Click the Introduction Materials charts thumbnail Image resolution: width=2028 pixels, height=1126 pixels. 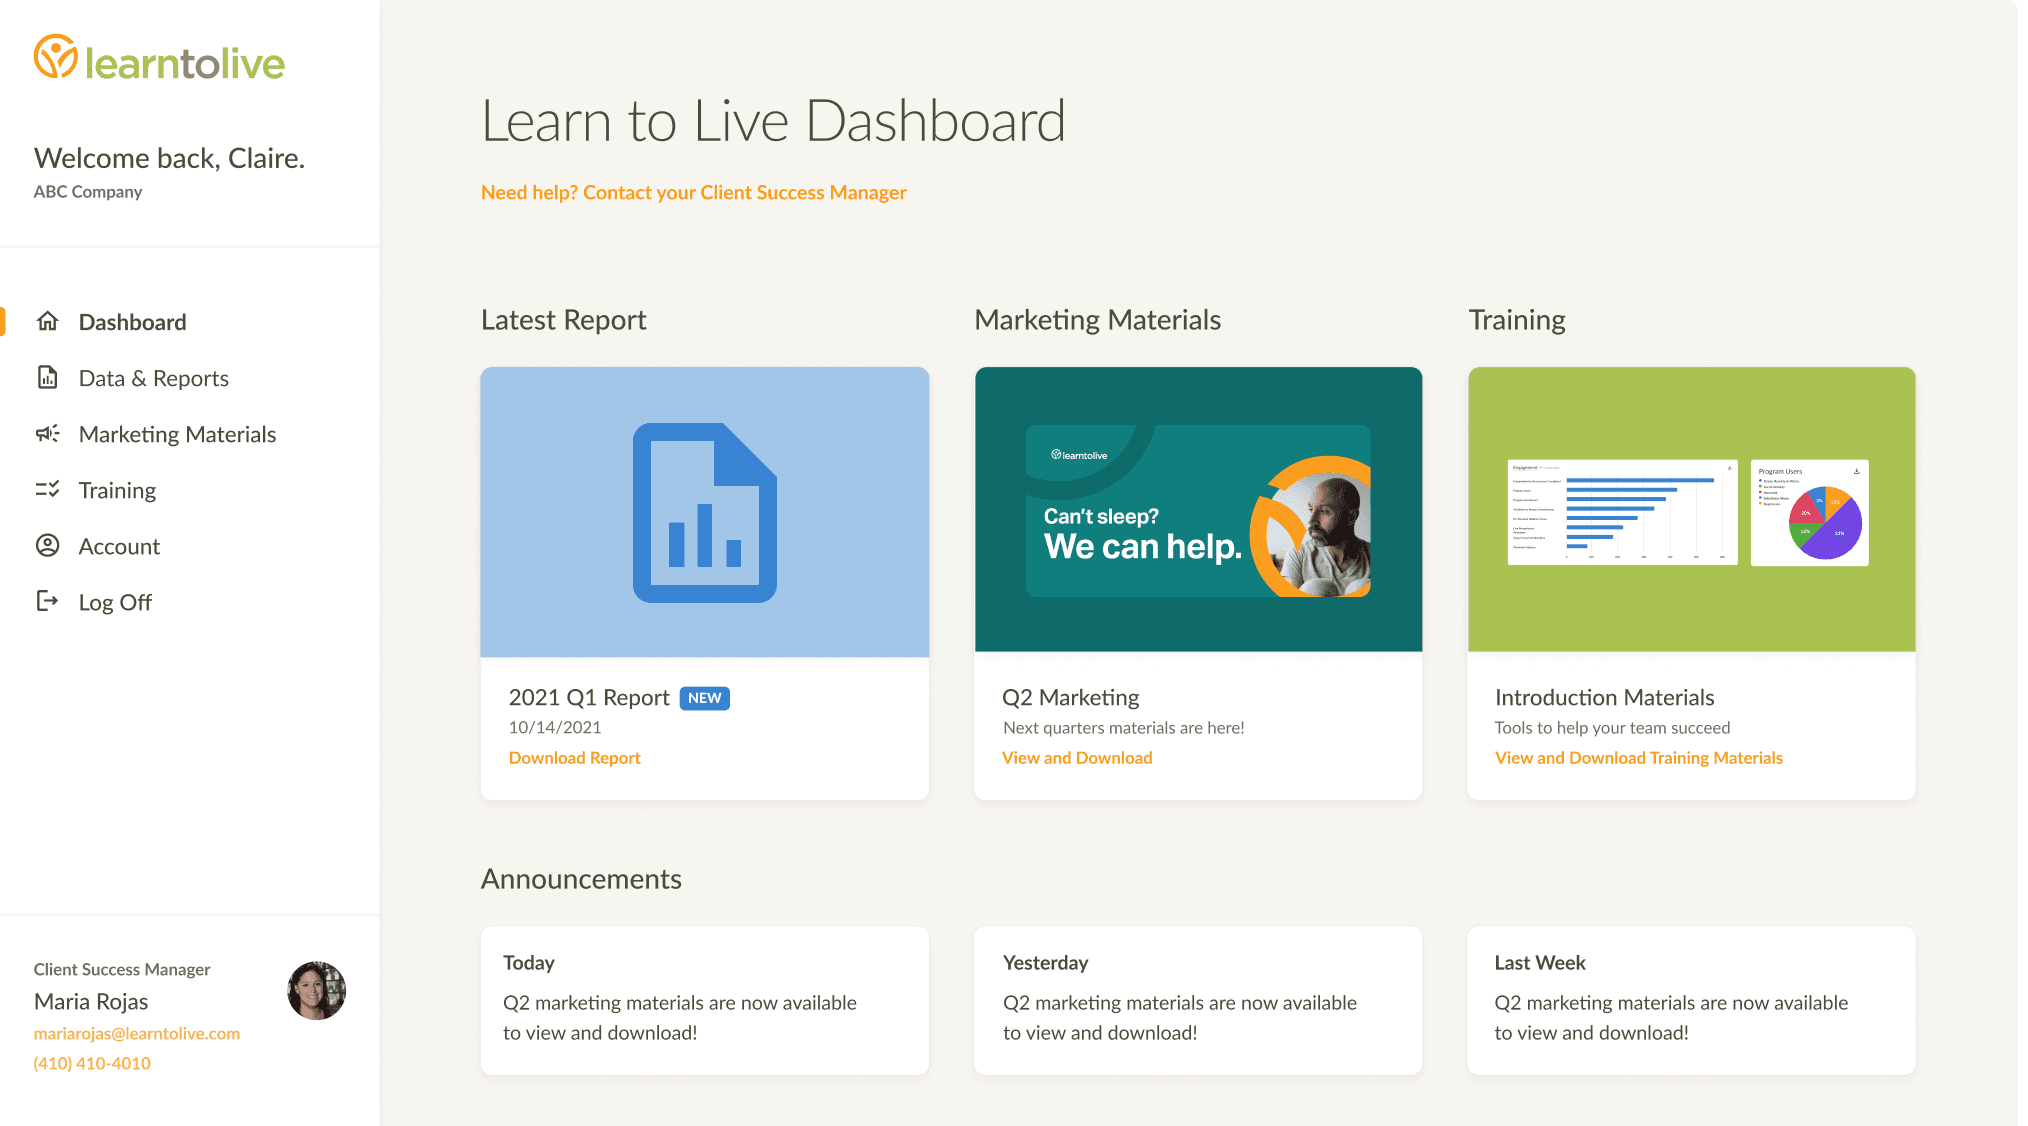(1690, 510)
